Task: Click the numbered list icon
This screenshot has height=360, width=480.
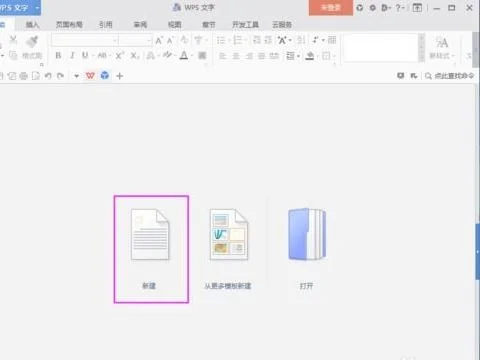Action: click(x=238, y=40)
